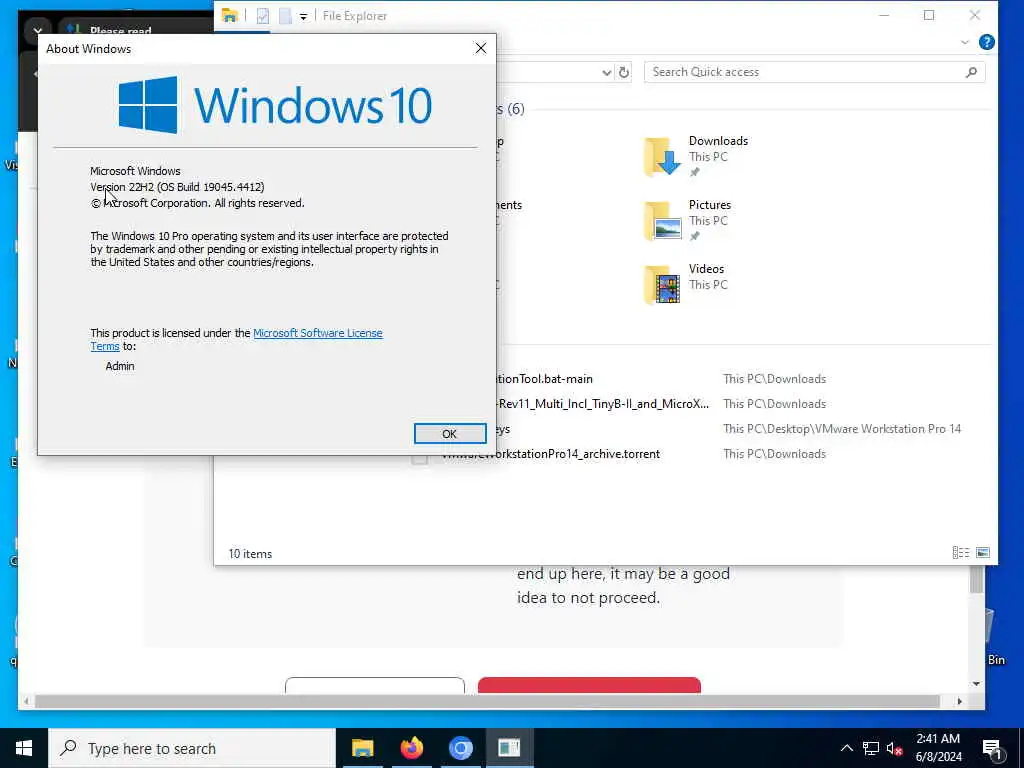Click the 10 items status text
1024x768 pixels.
pos(250,554)
